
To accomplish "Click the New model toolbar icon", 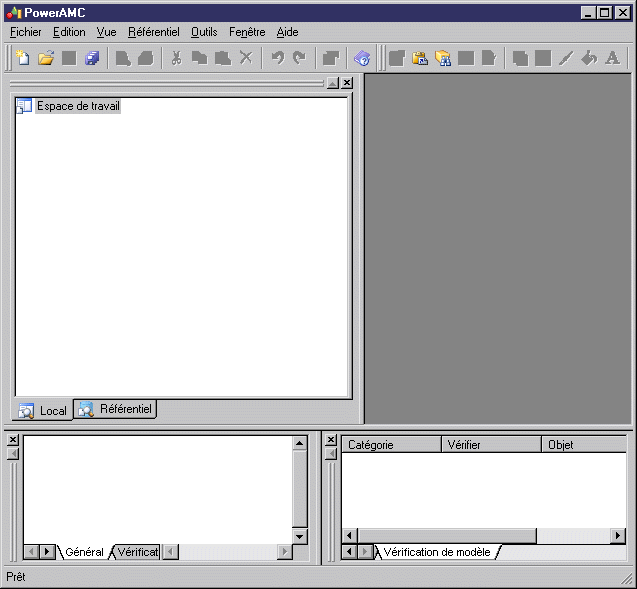I will coord(23,58).
